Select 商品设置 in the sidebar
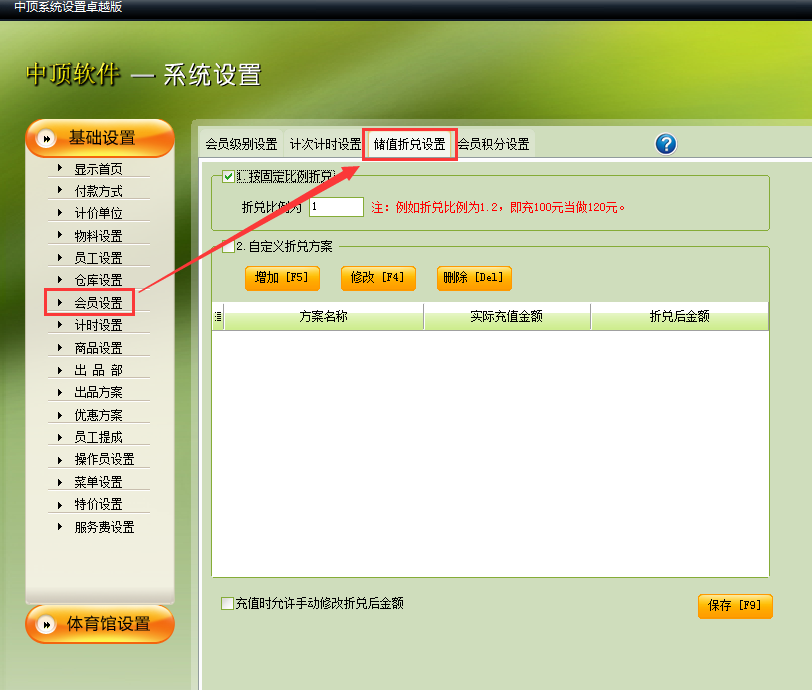Image resolution: width=812 pixels, height=690 pixels. pos(98,348)
